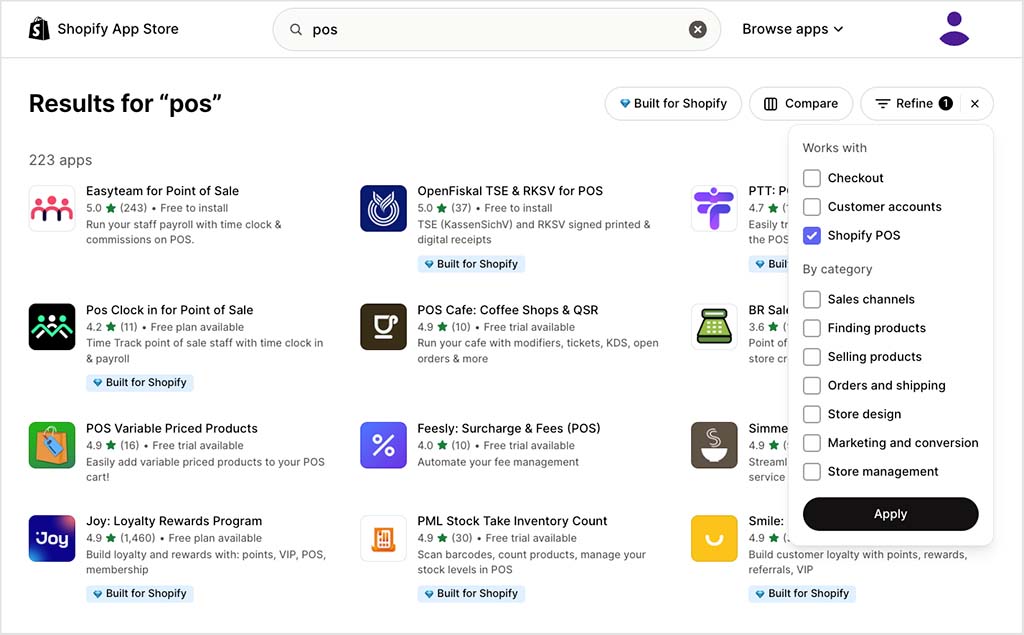Screen dimensions: 1024x635
Task: Open the Smile yellow app icon
Action: click(x=714, y=538)
